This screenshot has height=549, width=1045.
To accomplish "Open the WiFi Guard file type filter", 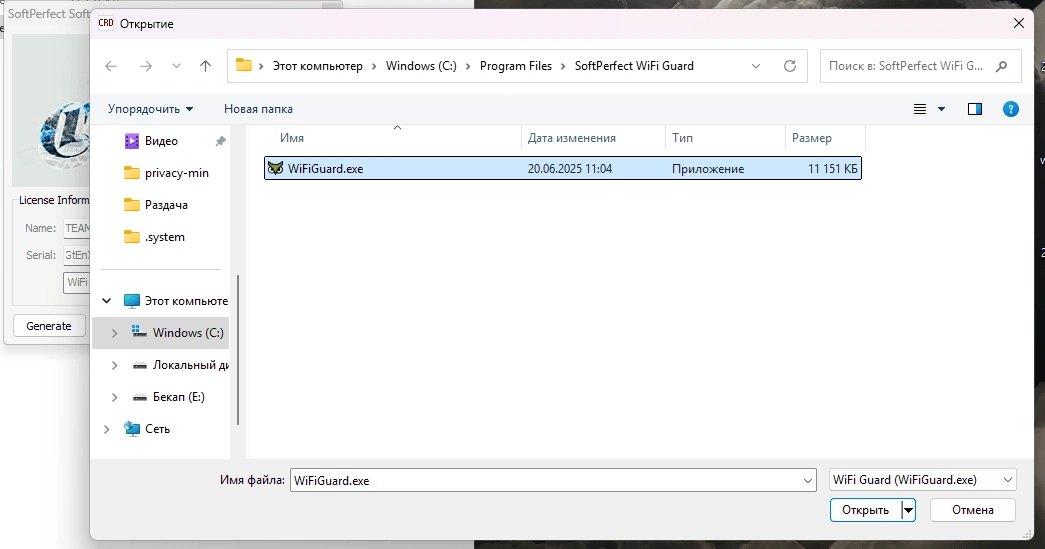I will [x=922, y=480].
